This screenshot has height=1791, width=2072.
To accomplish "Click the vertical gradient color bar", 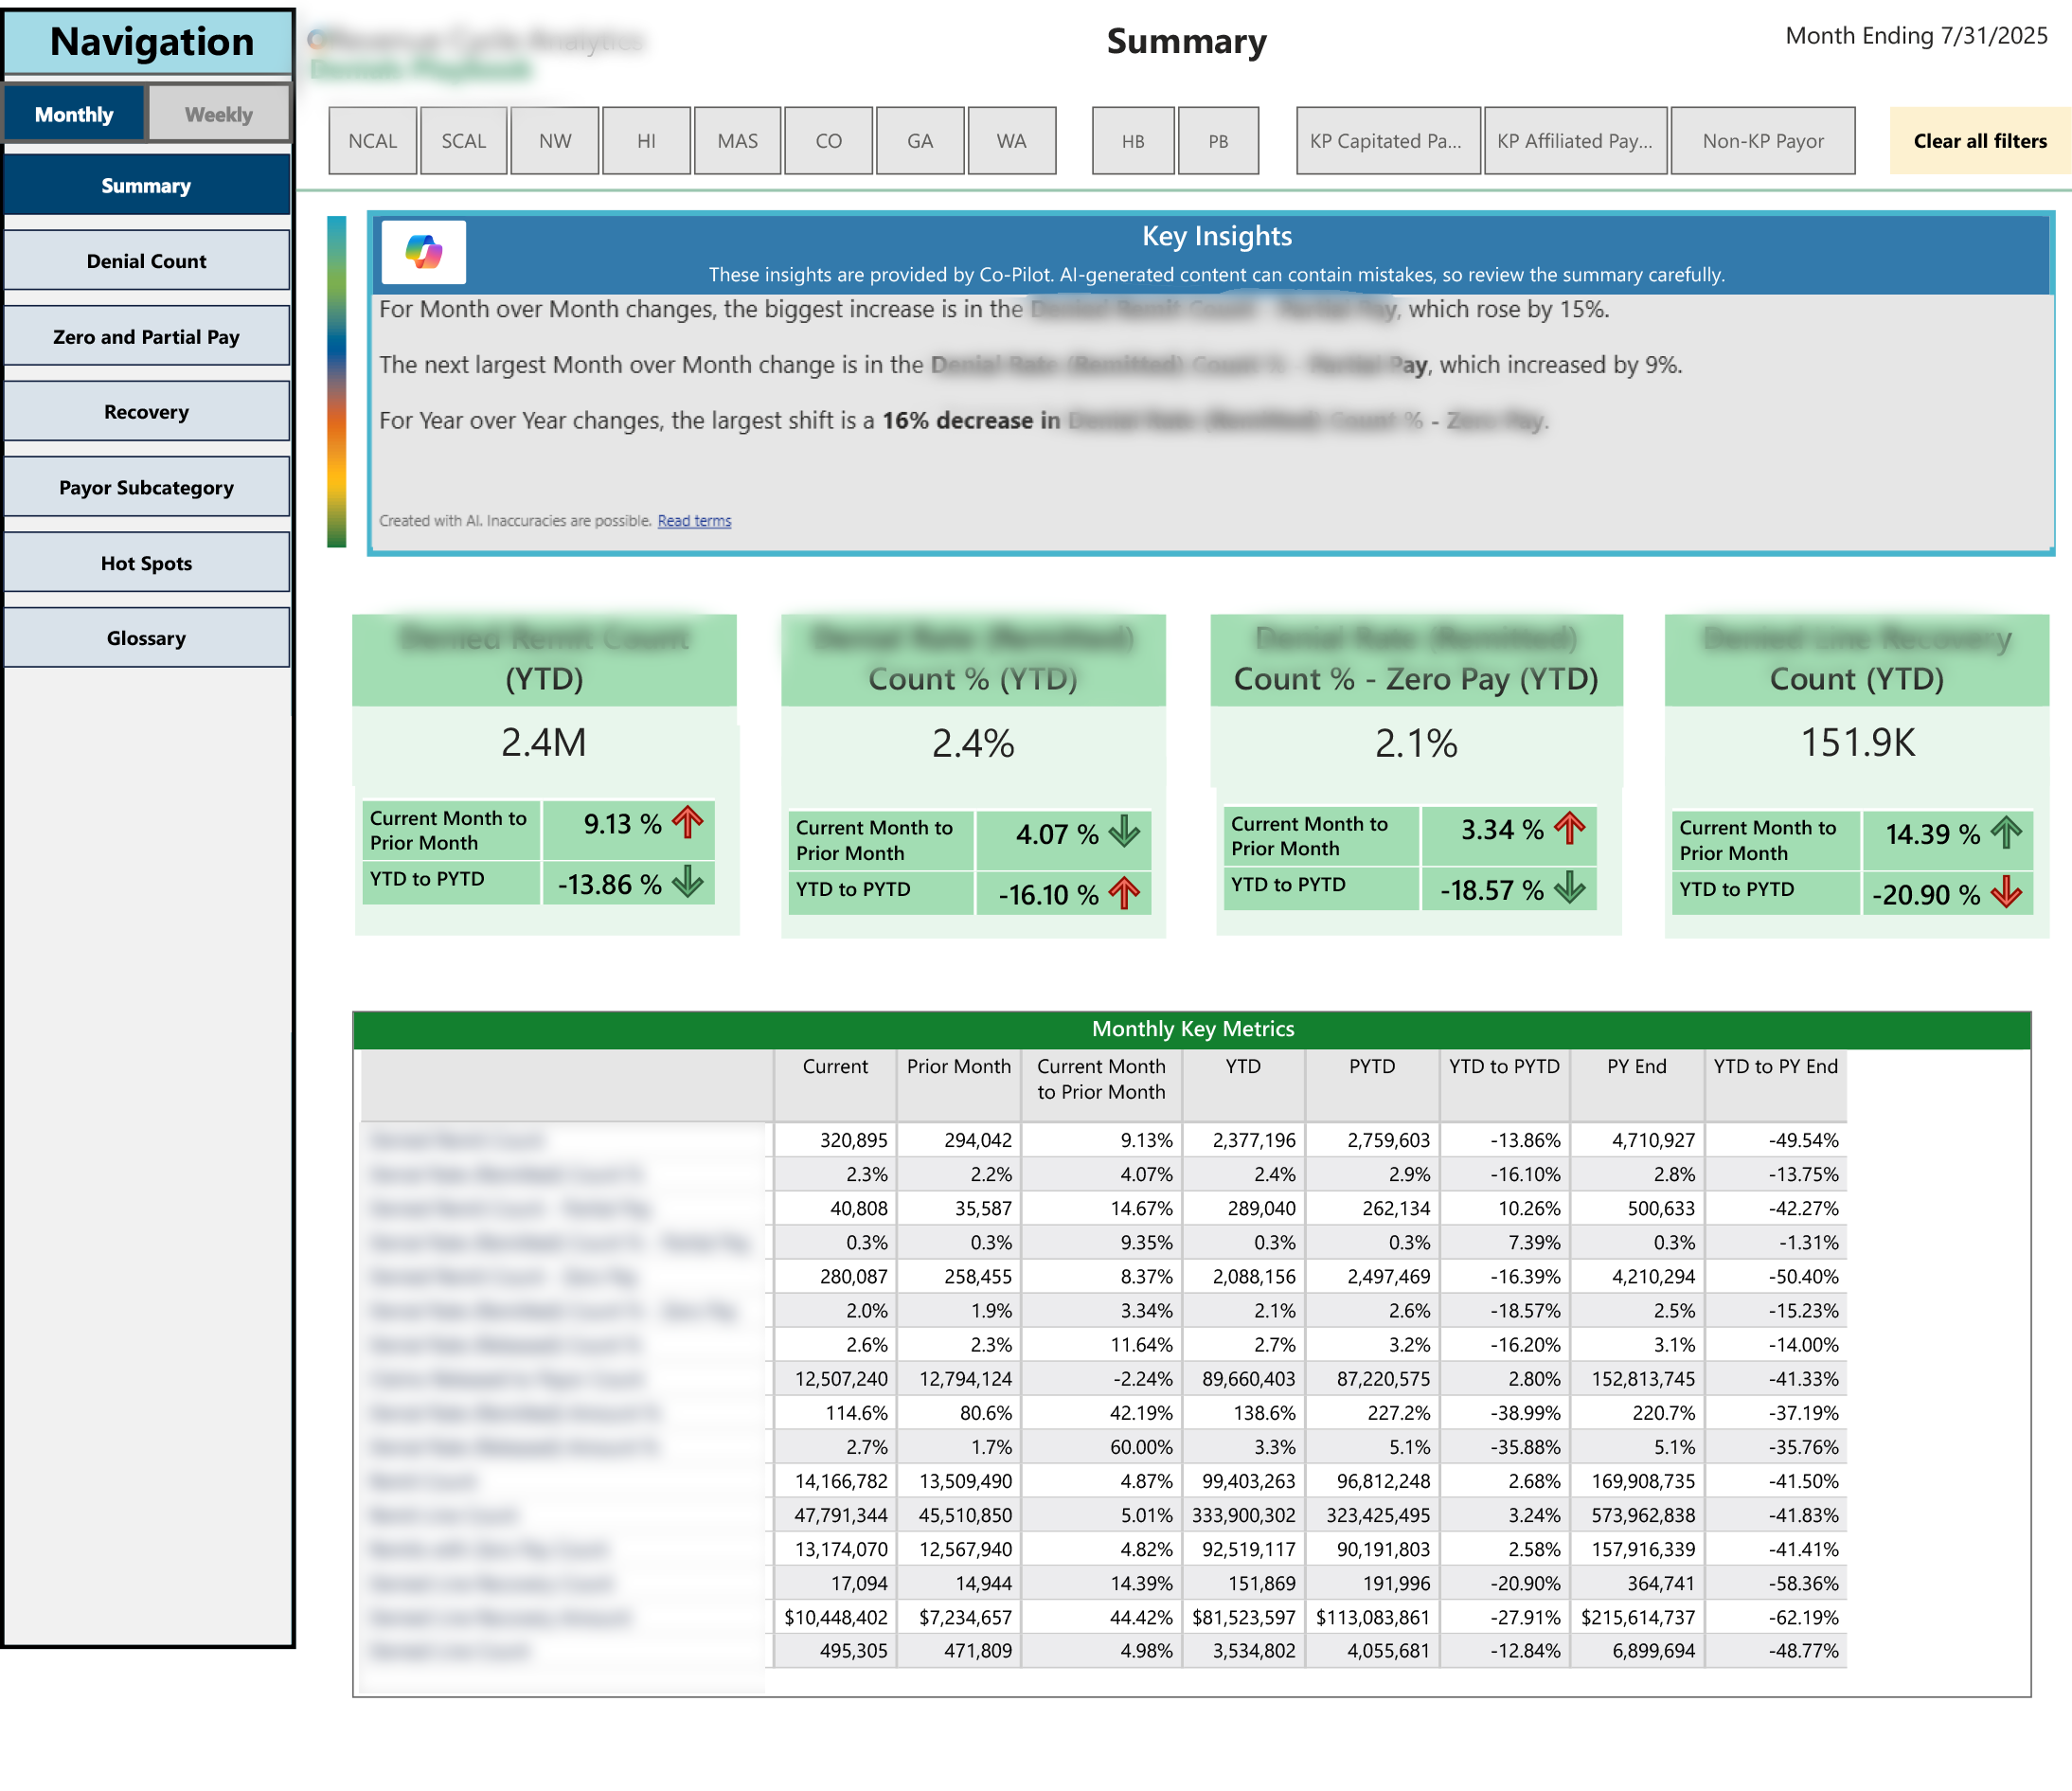I will click(x=336, y=380).
